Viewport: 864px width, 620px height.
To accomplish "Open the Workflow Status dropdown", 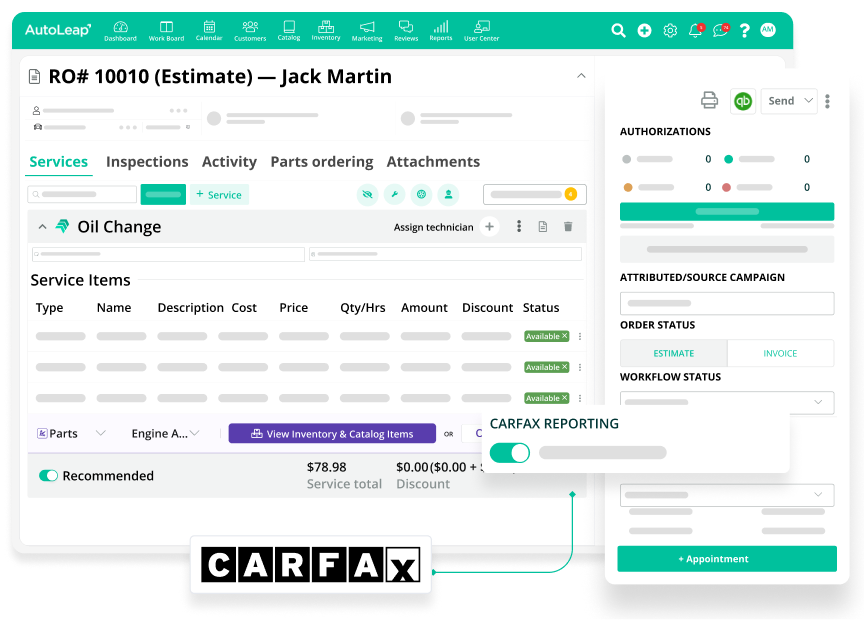I will [727, 402].
